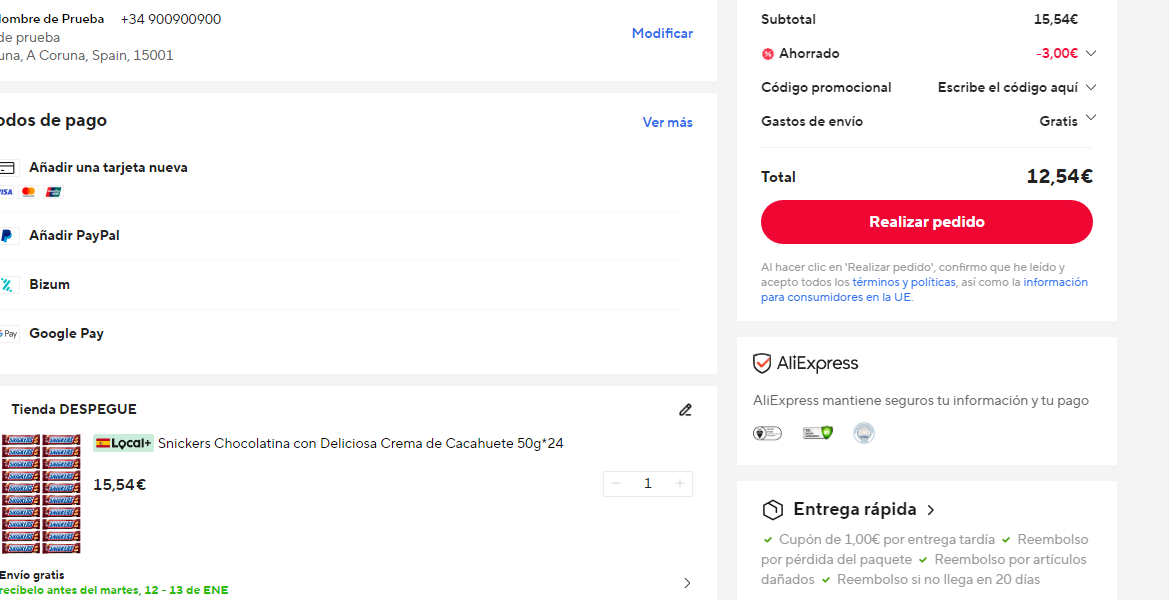Open Ver más payment methods
The width and height of the screenshot is (1169, 600).
click(x=667, y=122)
